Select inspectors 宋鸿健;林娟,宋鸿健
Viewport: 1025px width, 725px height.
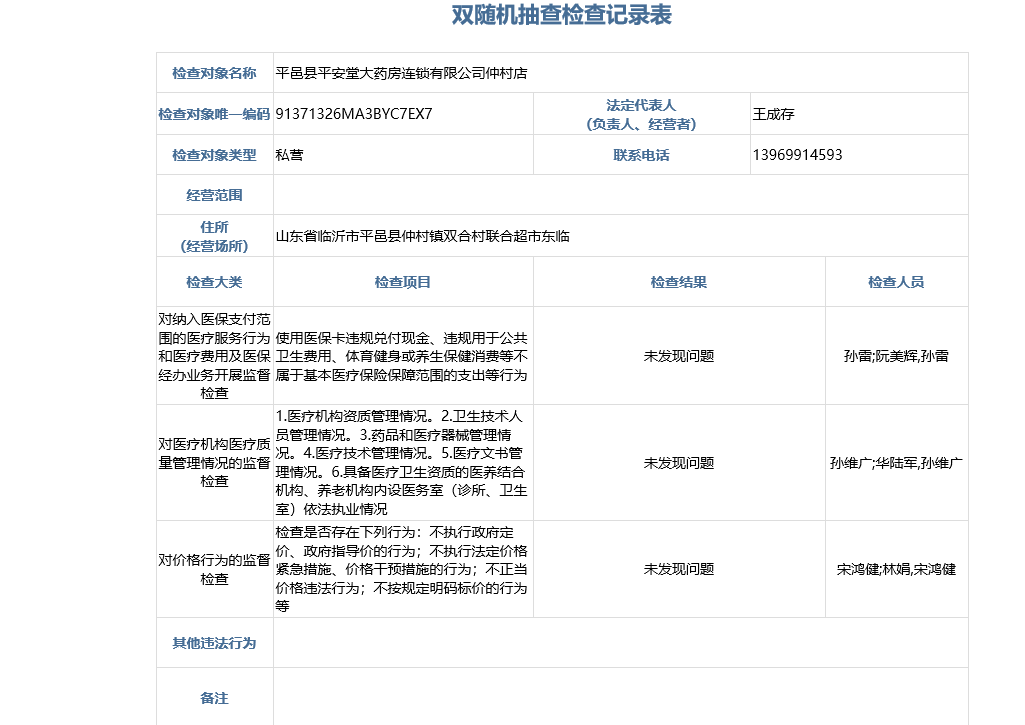coord(896,569)
